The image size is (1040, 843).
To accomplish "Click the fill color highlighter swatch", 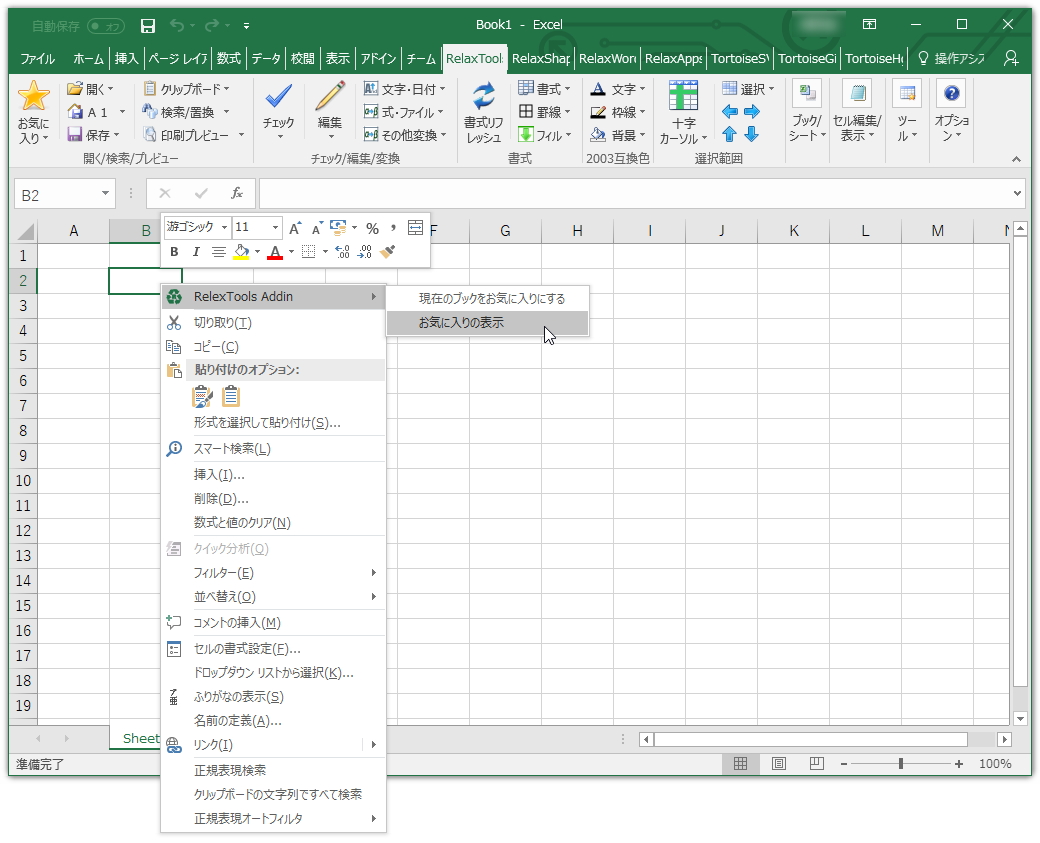I will tap(241, 252).
